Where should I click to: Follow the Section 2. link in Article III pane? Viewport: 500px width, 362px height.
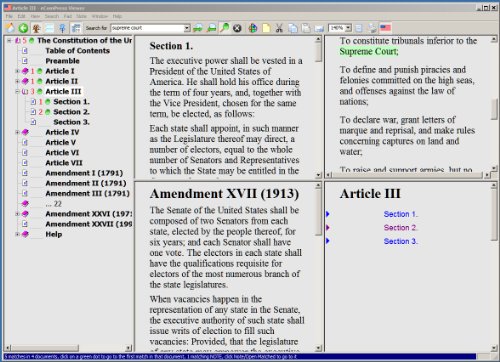pos(400,228)
